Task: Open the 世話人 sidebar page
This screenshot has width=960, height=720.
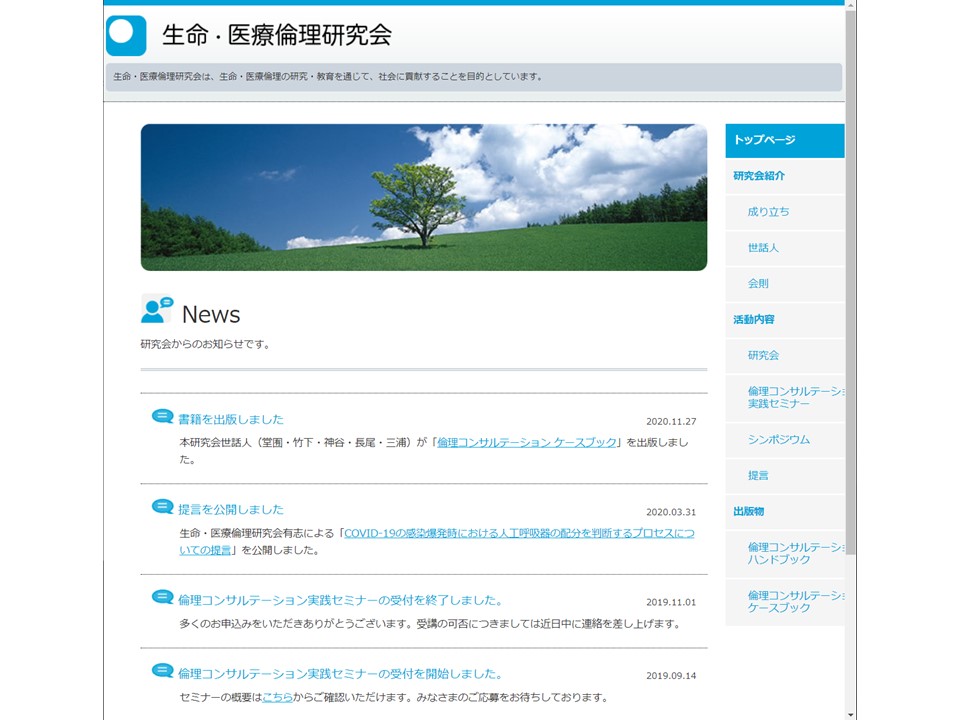Action: point(763,248)
